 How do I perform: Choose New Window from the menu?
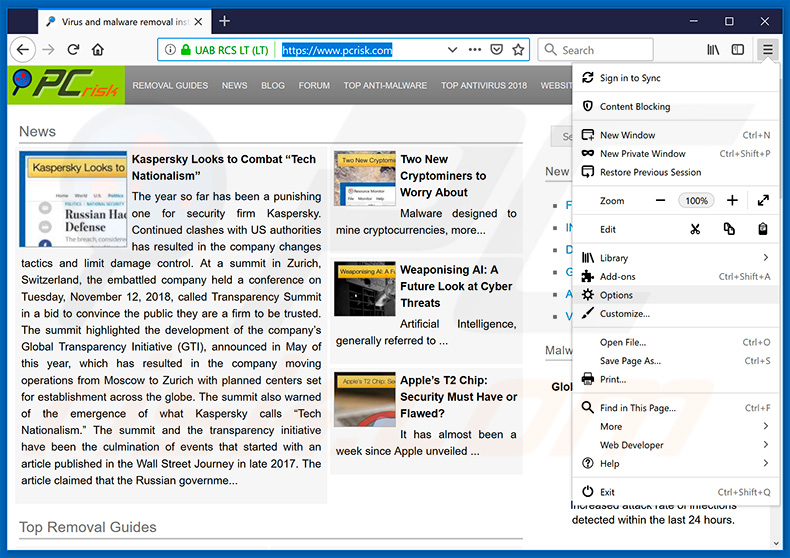675,135
